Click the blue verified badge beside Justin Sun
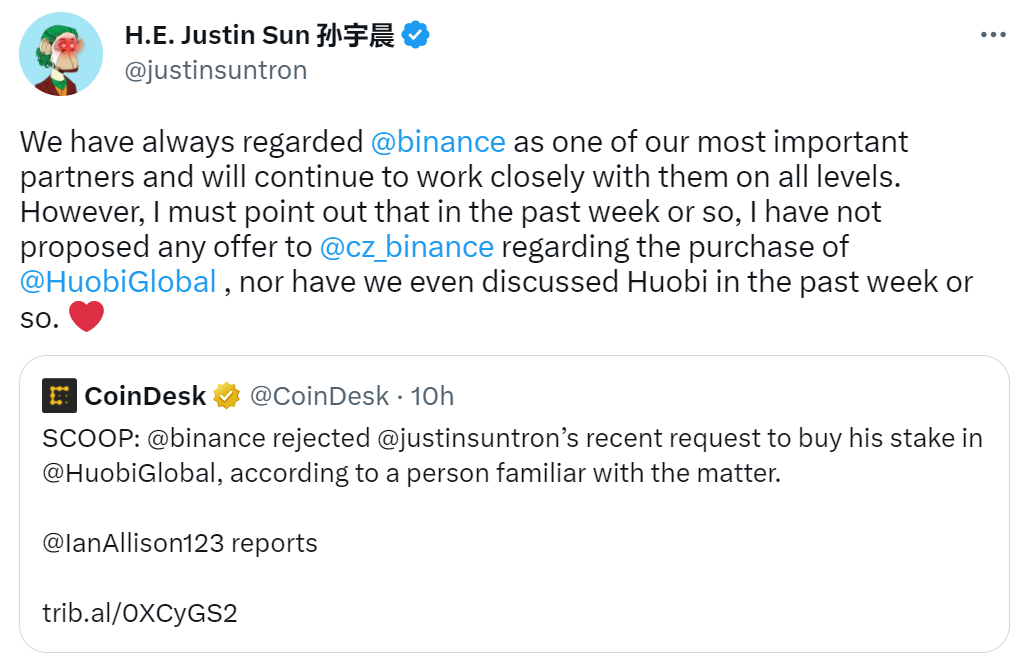The image size is (1021, 660). [x=415, y=35]
